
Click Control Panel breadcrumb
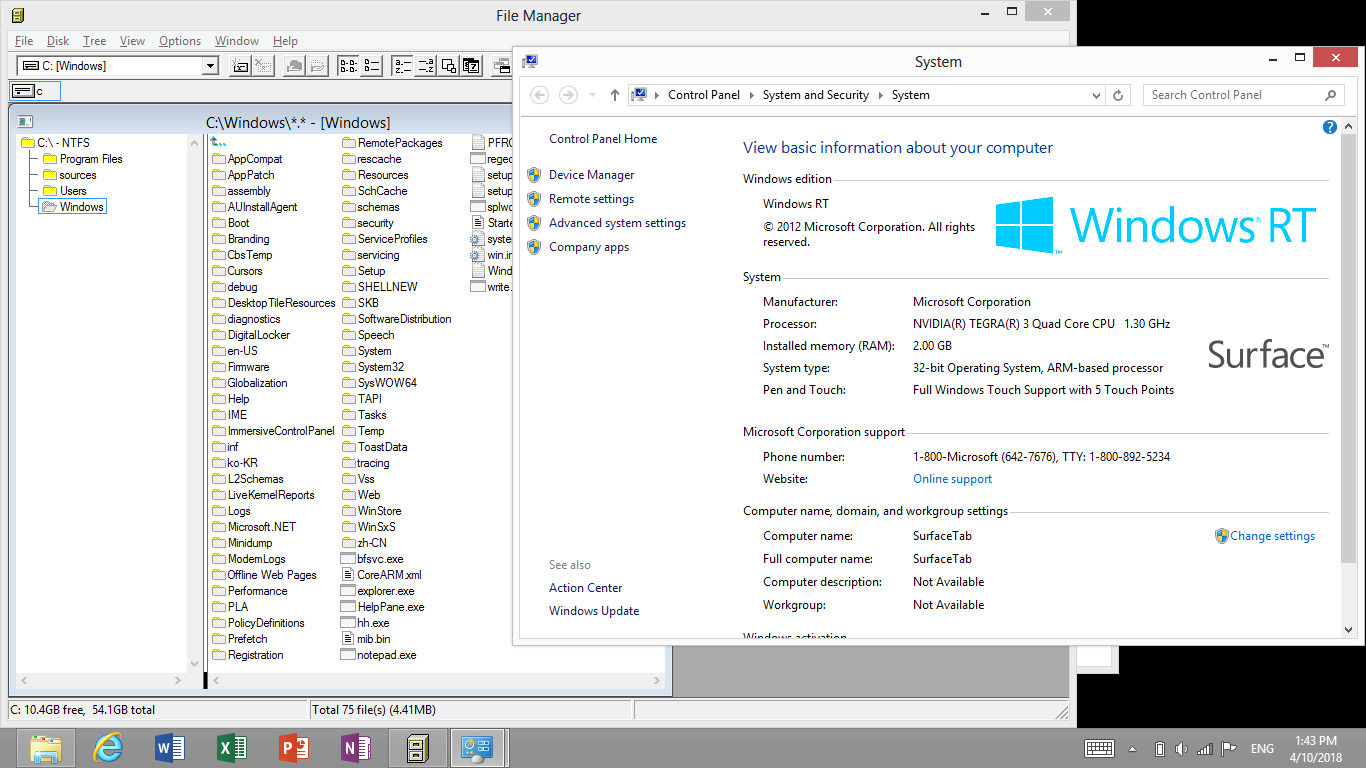(704, 95)
